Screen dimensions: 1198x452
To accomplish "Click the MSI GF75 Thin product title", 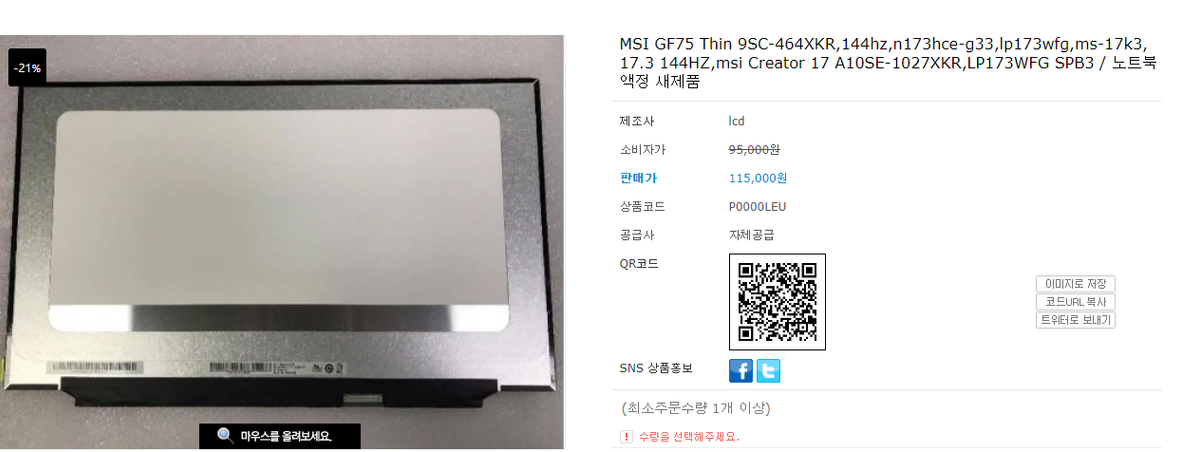I will pos(887,63).
